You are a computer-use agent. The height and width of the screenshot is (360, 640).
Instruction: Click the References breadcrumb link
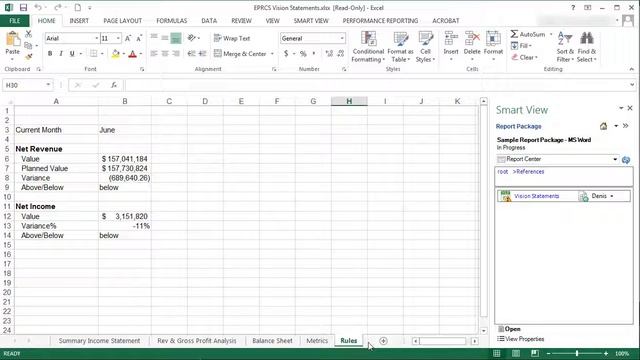point(530,171)
